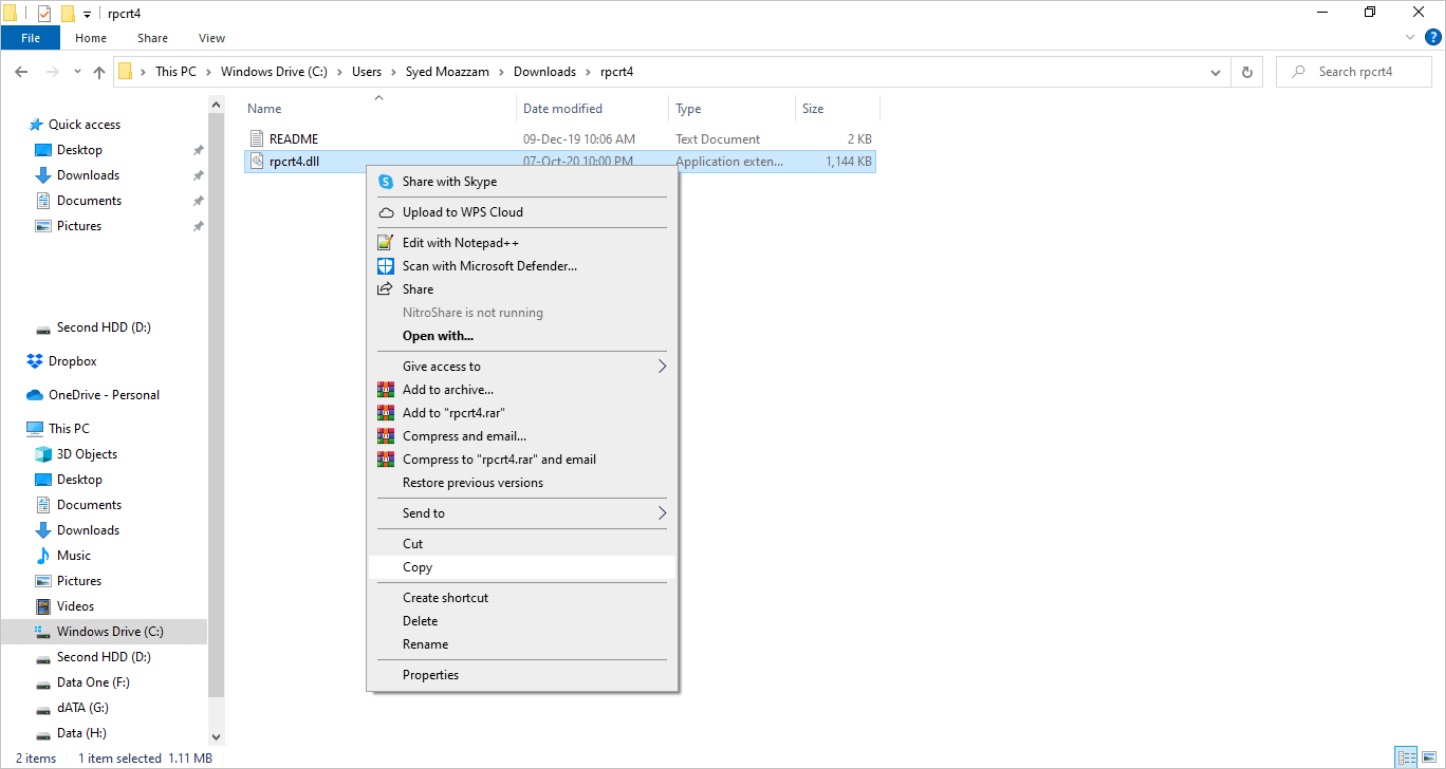Open the View ribbon tab
Image resolution: width=1446 pixels, height=769 pixels.
211,38
